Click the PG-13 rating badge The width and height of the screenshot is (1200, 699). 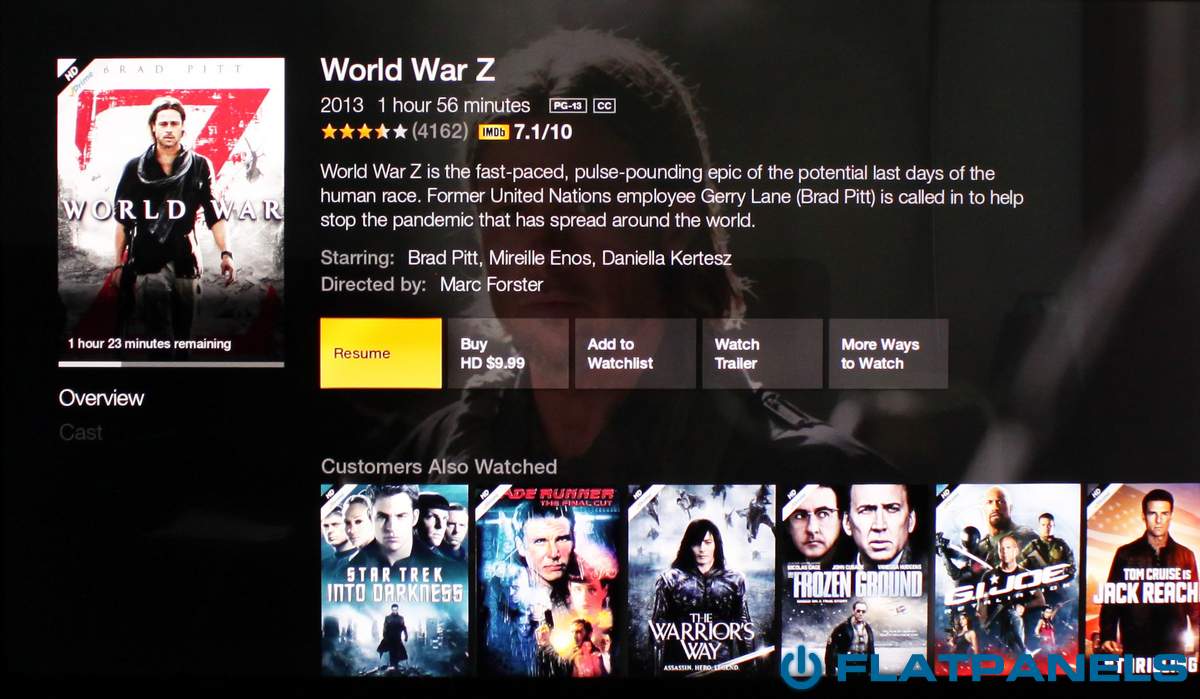[568, 105]
